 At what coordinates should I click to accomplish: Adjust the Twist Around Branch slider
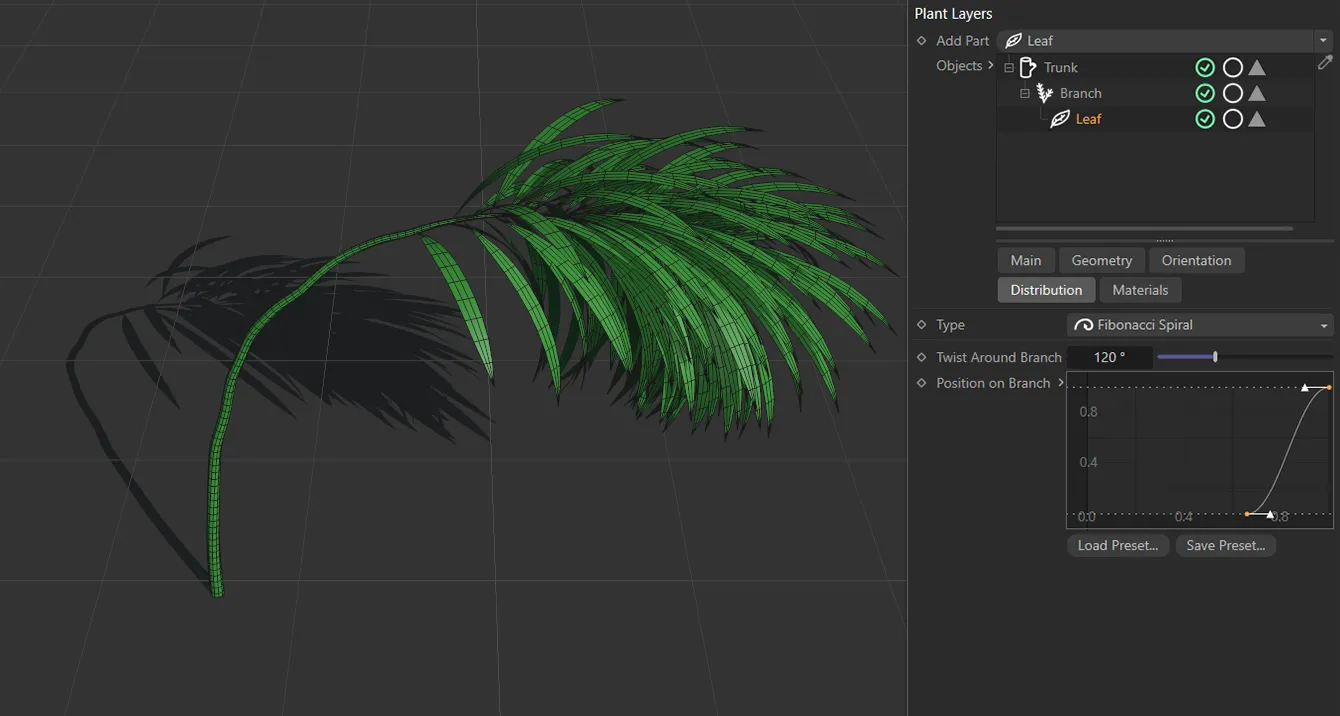tap(1214, 356)
